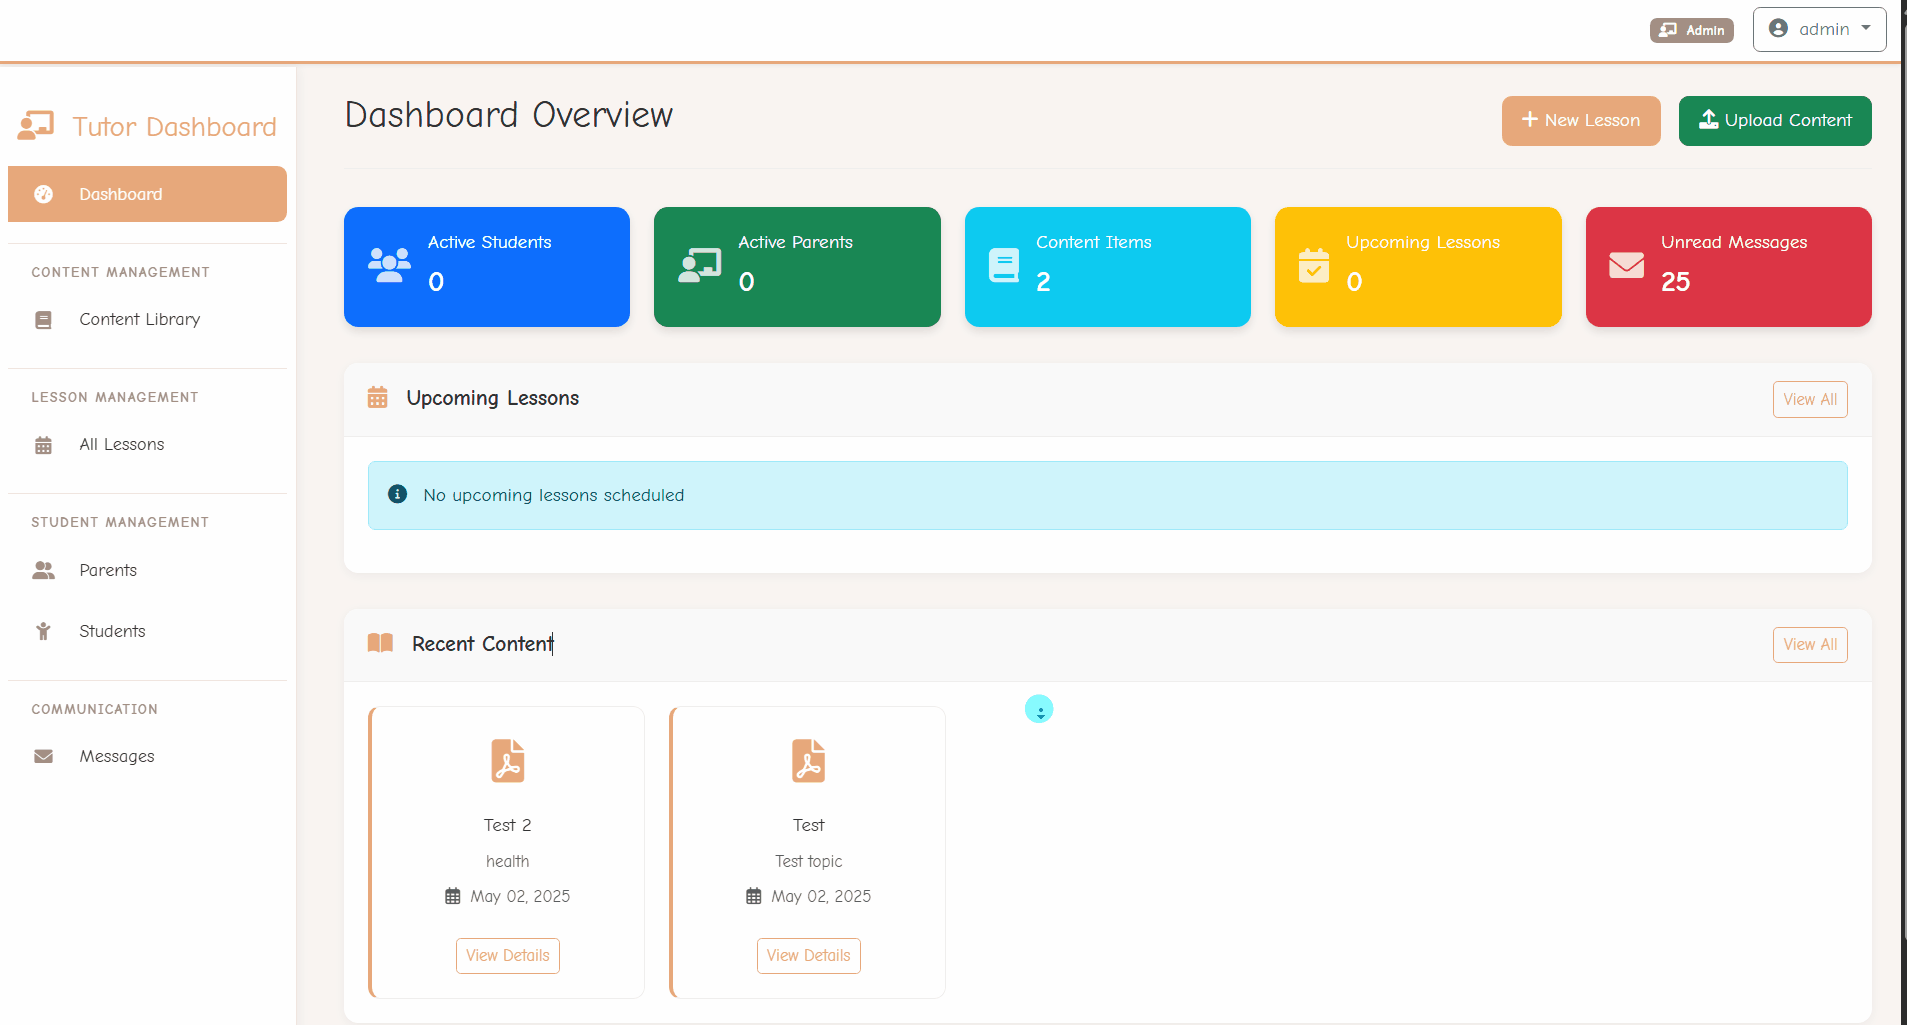Click the Unread Messages envelope icon
The width and height of the screenshot is (1907, 1025).
pos(1626,265)
